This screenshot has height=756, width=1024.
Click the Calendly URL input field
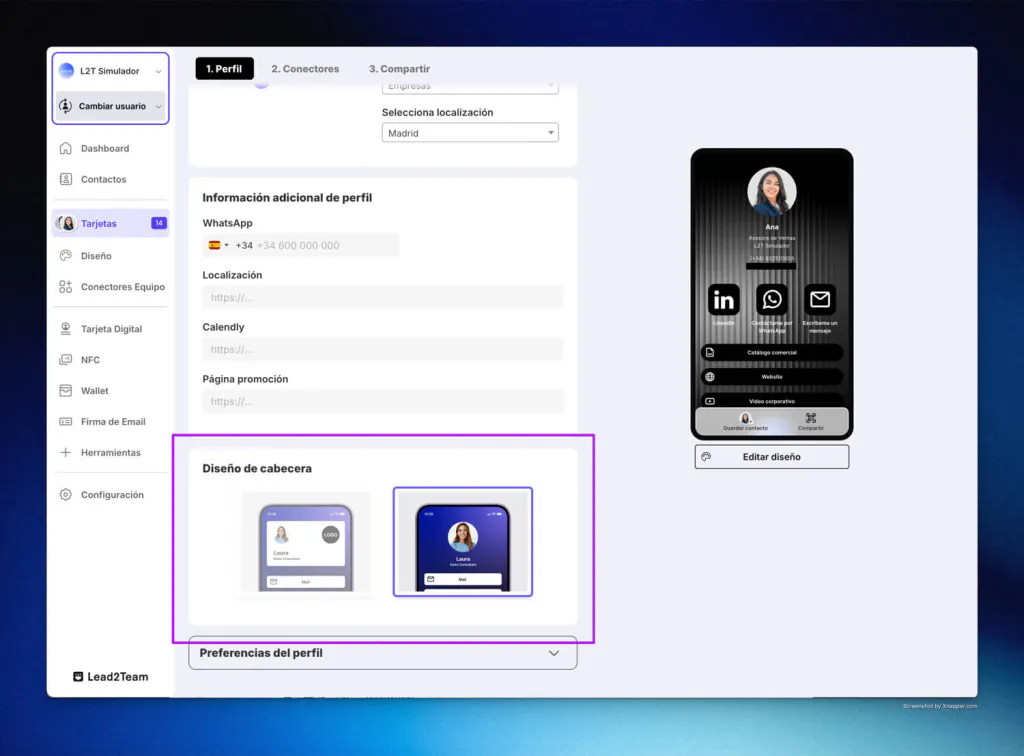382,349
